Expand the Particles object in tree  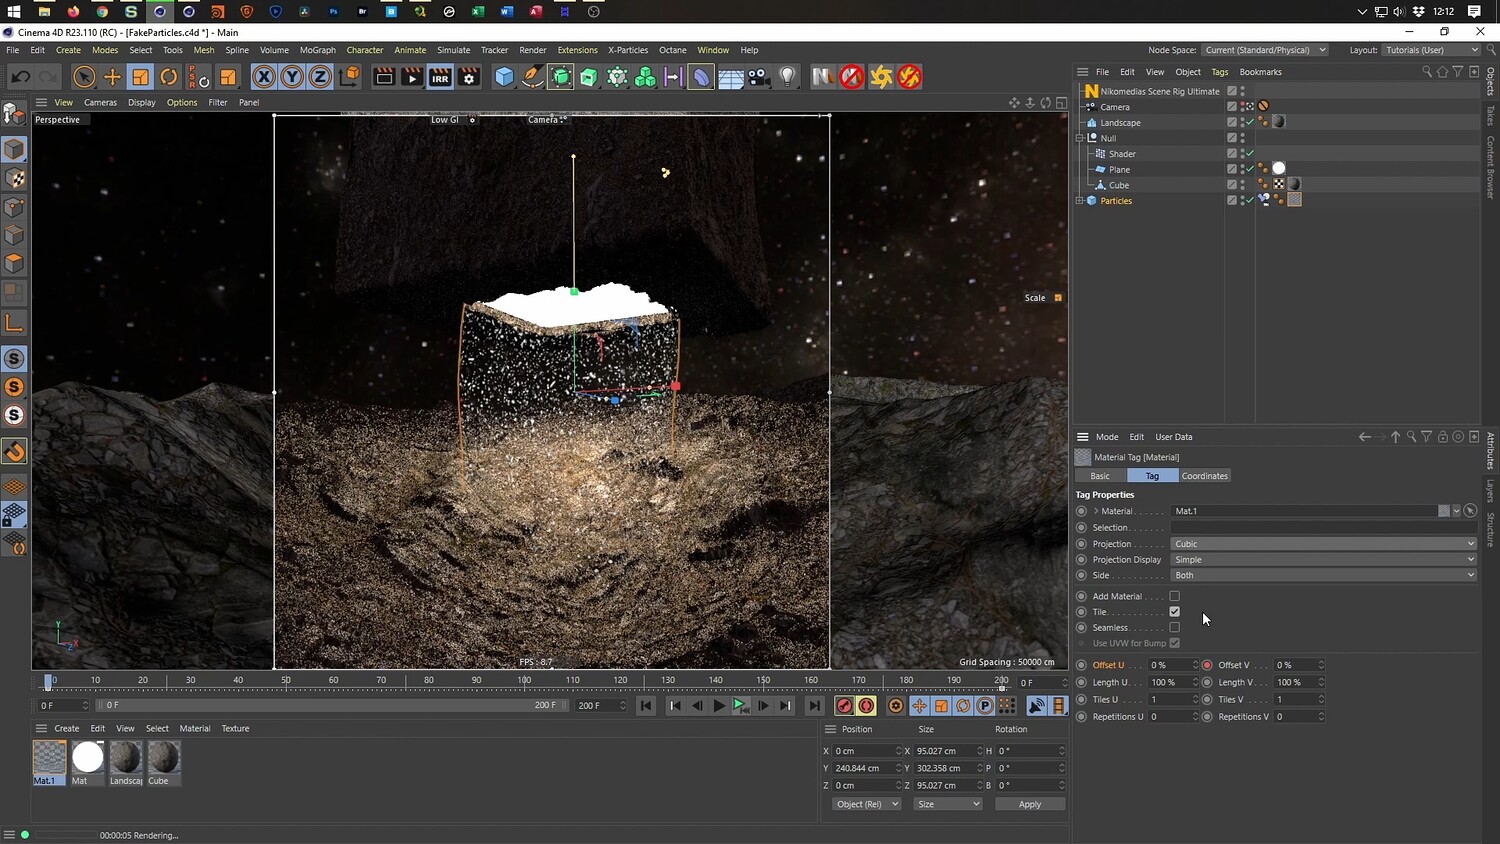[1080, 201]
